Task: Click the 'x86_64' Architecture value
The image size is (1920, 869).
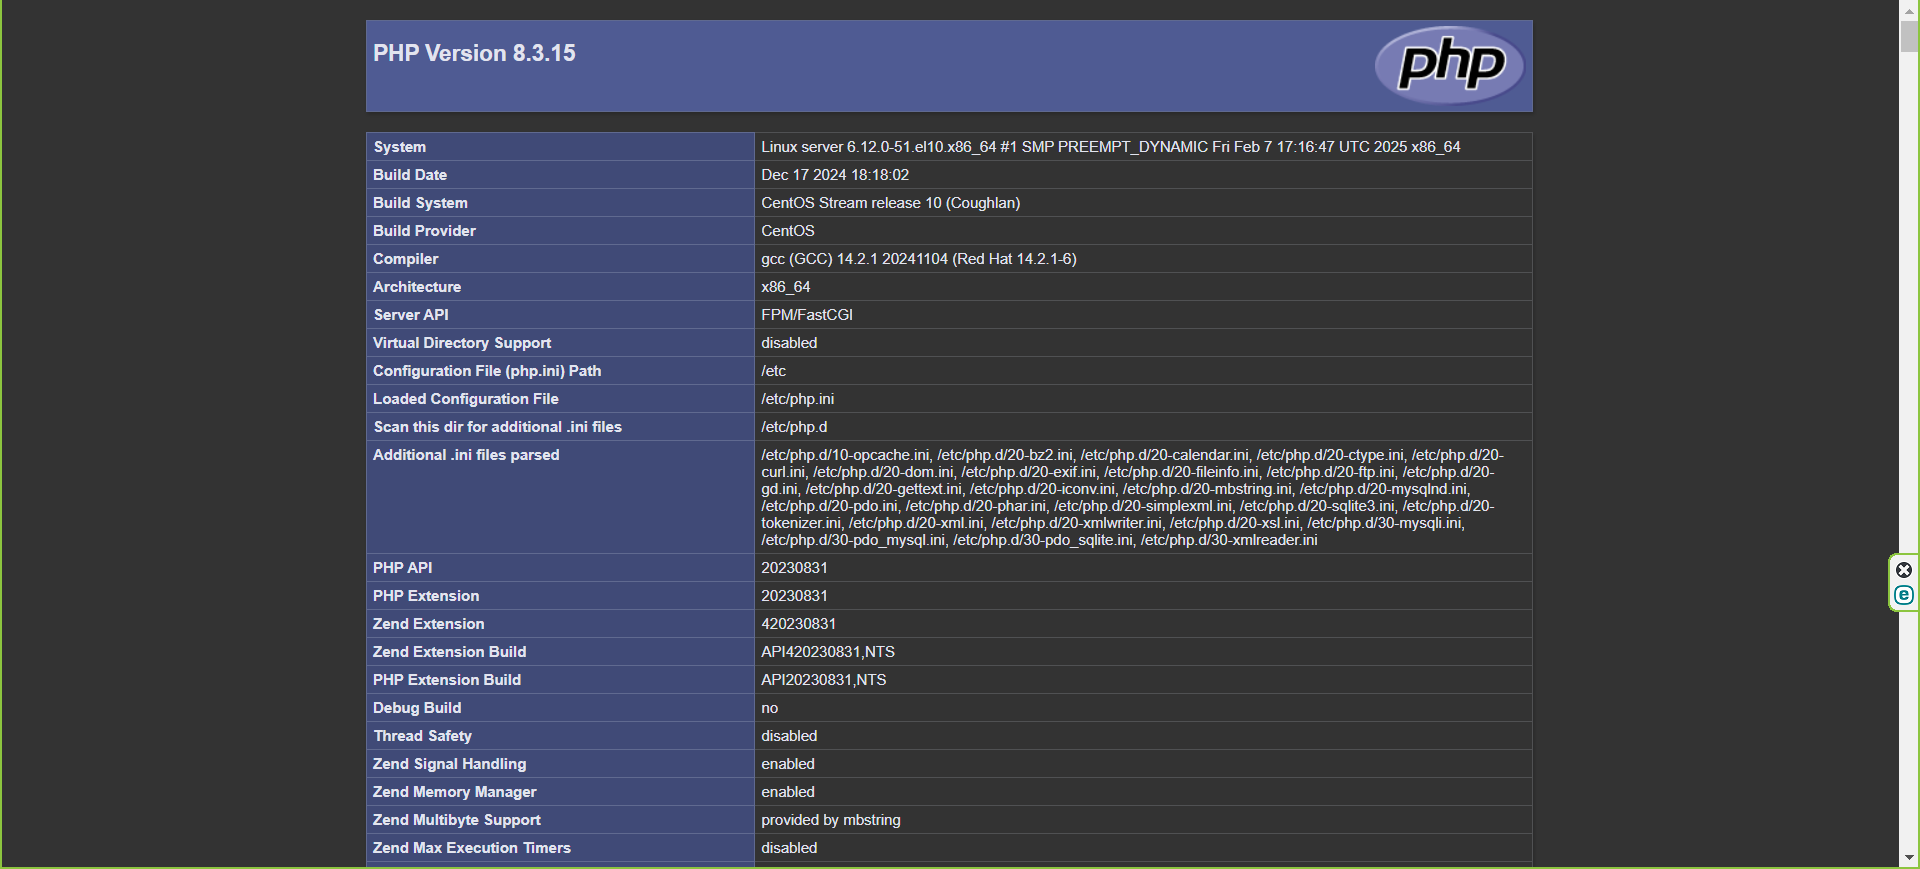Action: (785, 287)
